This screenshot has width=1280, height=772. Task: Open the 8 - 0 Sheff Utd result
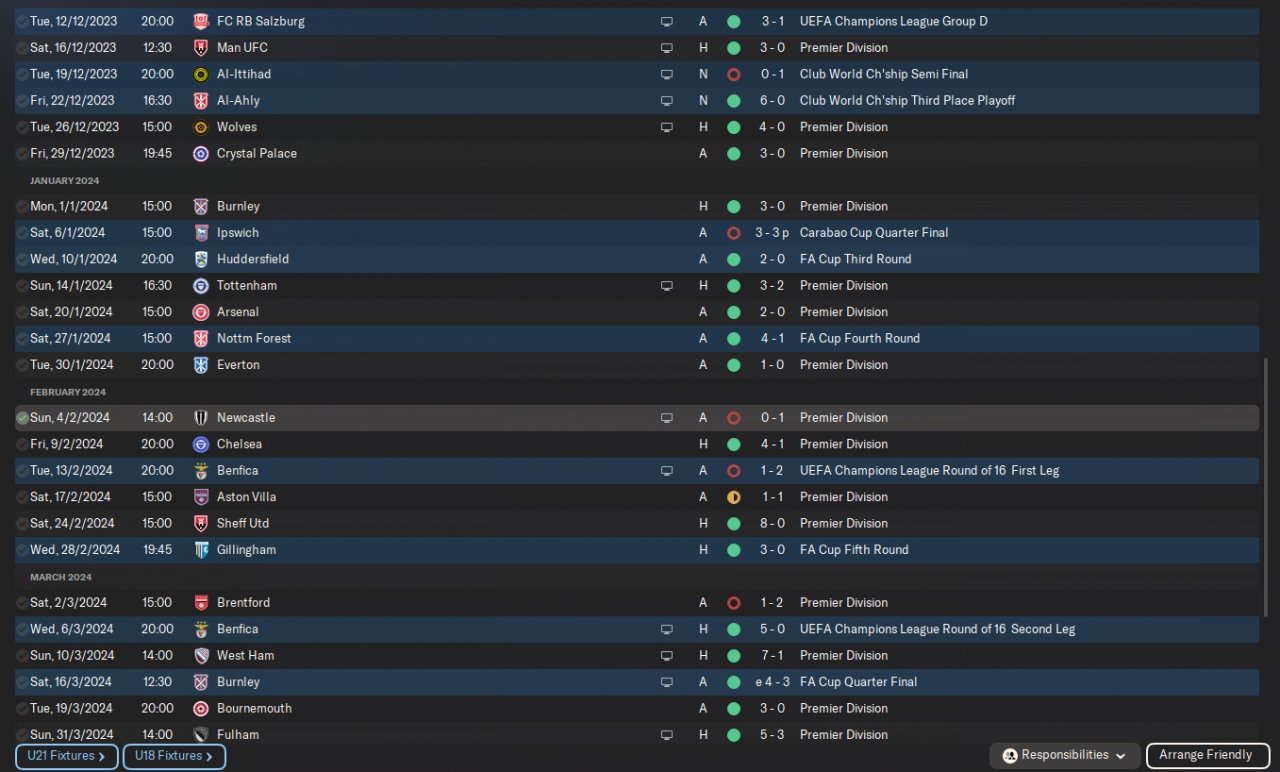point(772,524)
